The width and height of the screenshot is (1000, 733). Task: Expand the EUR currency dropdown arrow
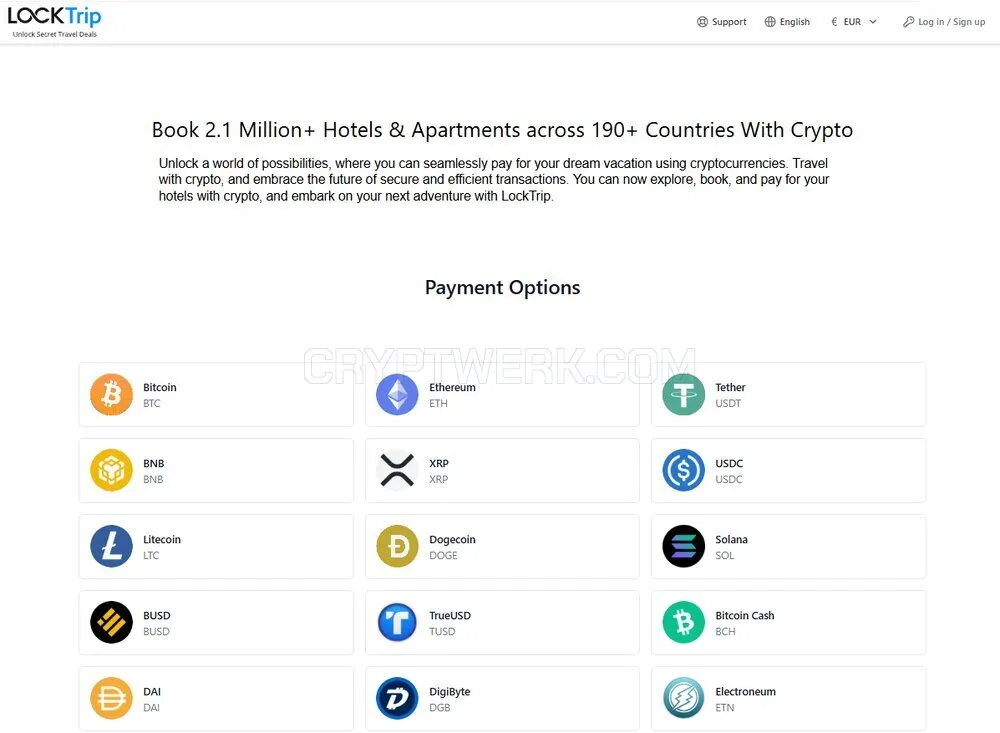(873, 22)
